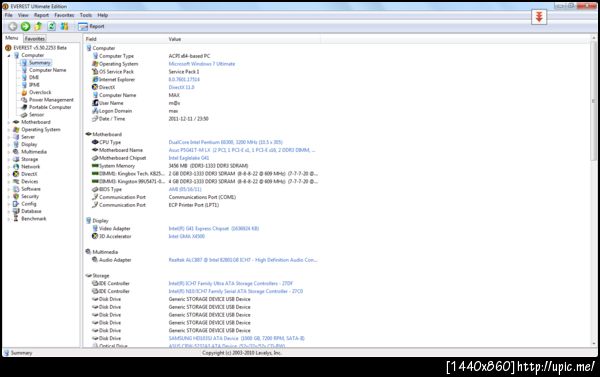600x377 pixels.
Task: Expand the Network tree node
Action: pyautogui.click(x=9, y=167)
